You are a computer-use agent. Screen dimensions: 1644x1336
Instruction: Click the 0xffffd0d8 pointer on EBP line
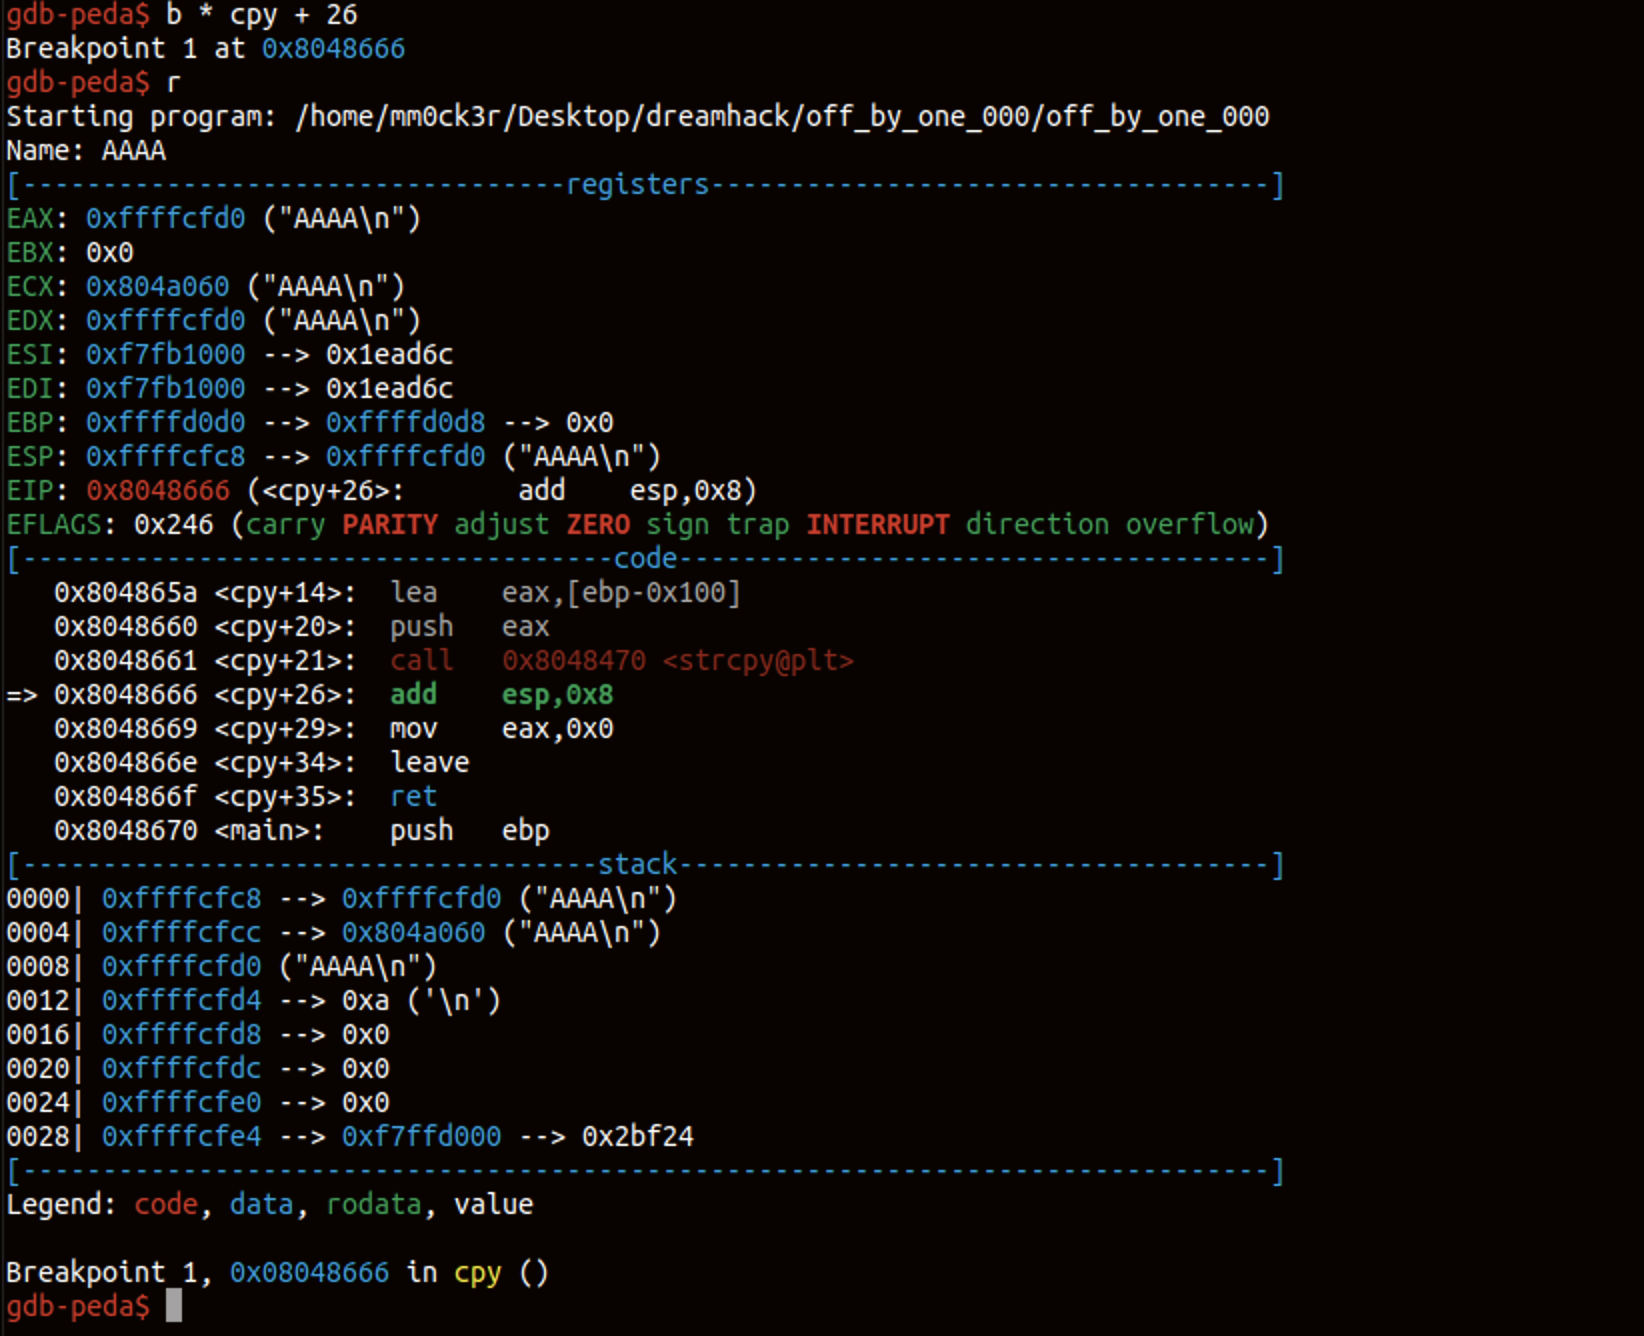405,423
